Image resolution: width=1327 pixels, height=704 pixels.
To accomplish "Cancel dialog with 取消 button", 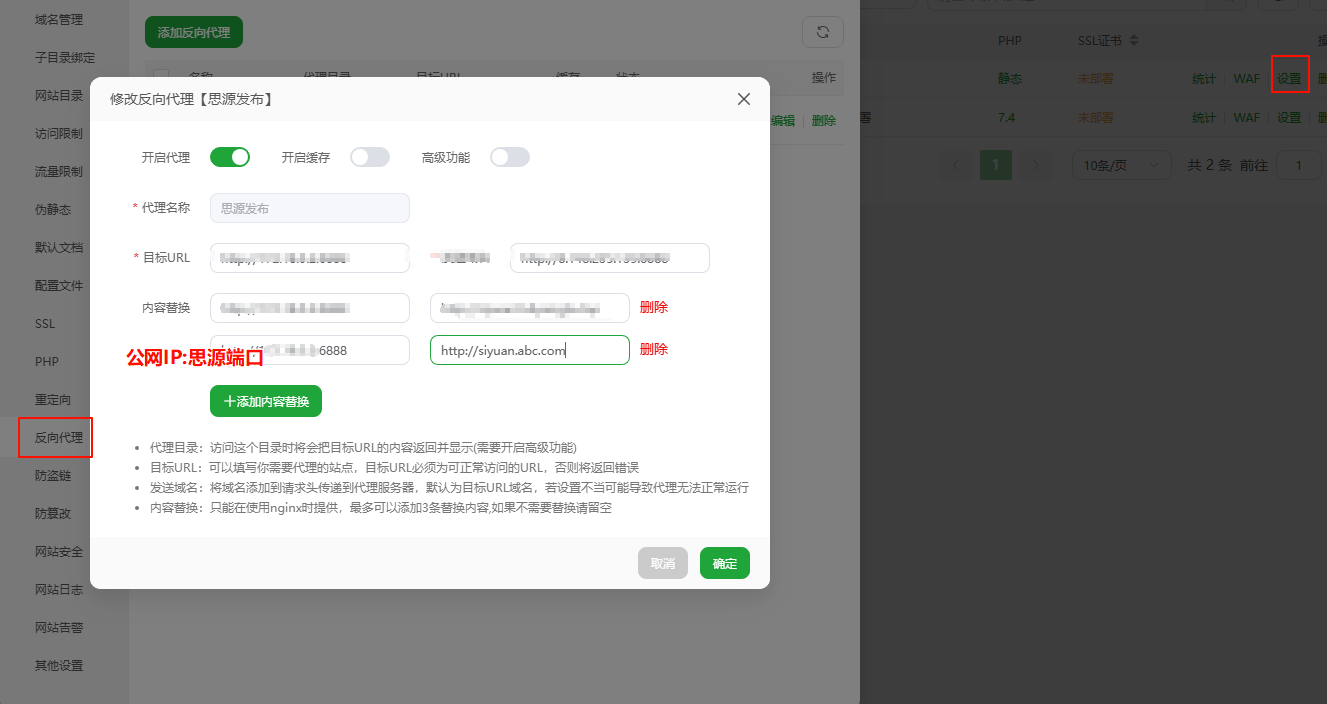I will pos(663,563).
